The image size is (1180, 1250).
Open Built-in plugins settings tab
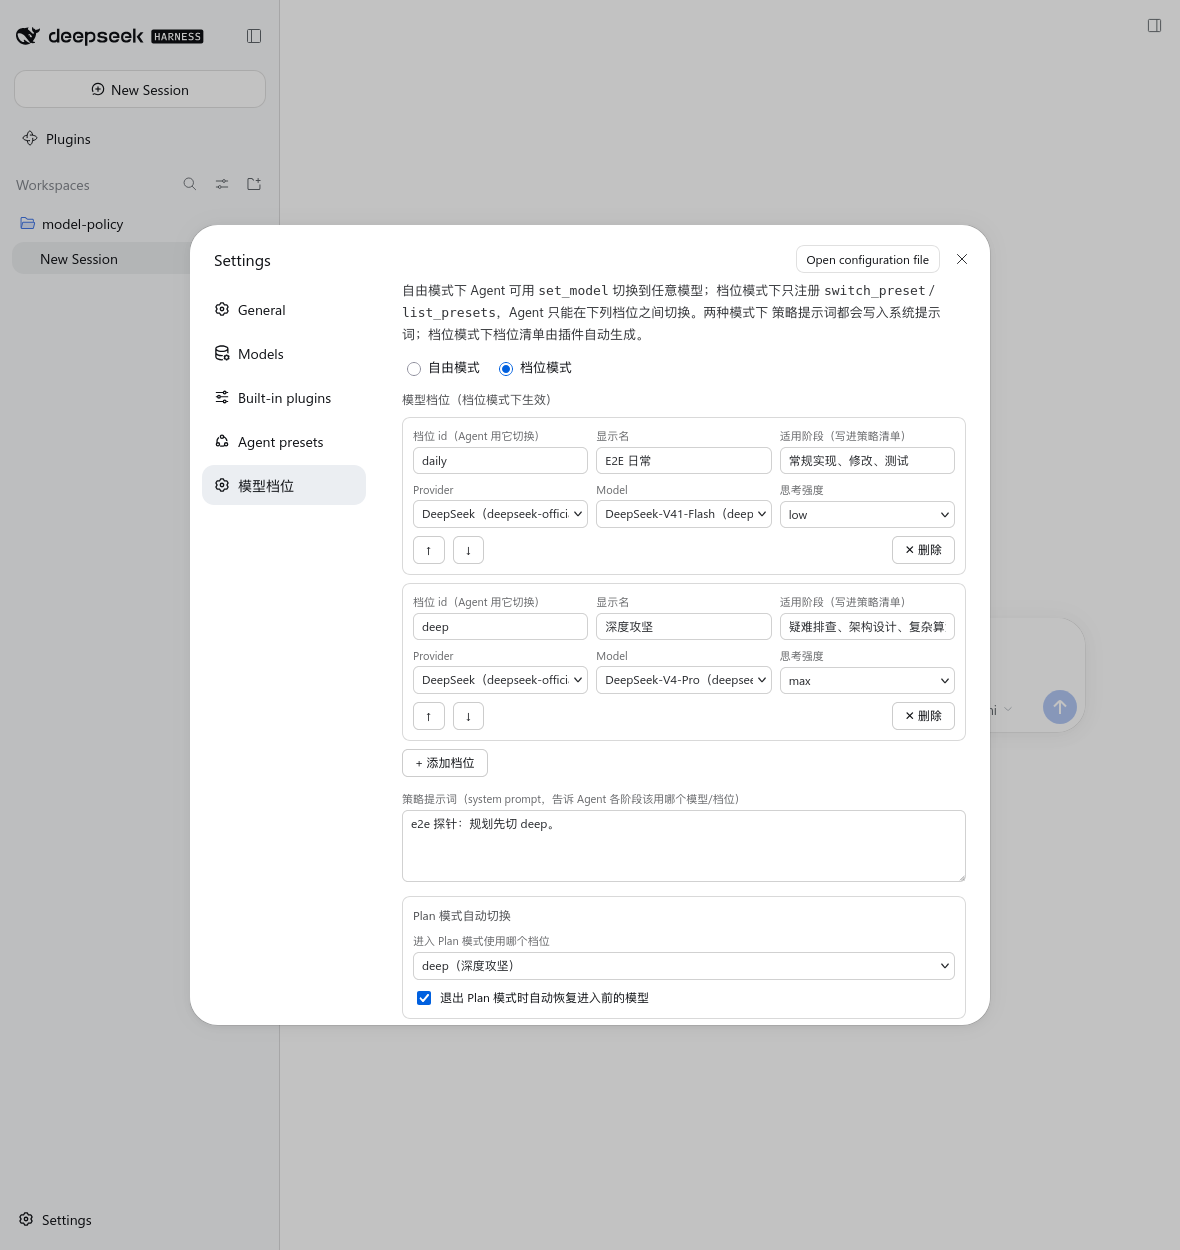tap(284, 398)
